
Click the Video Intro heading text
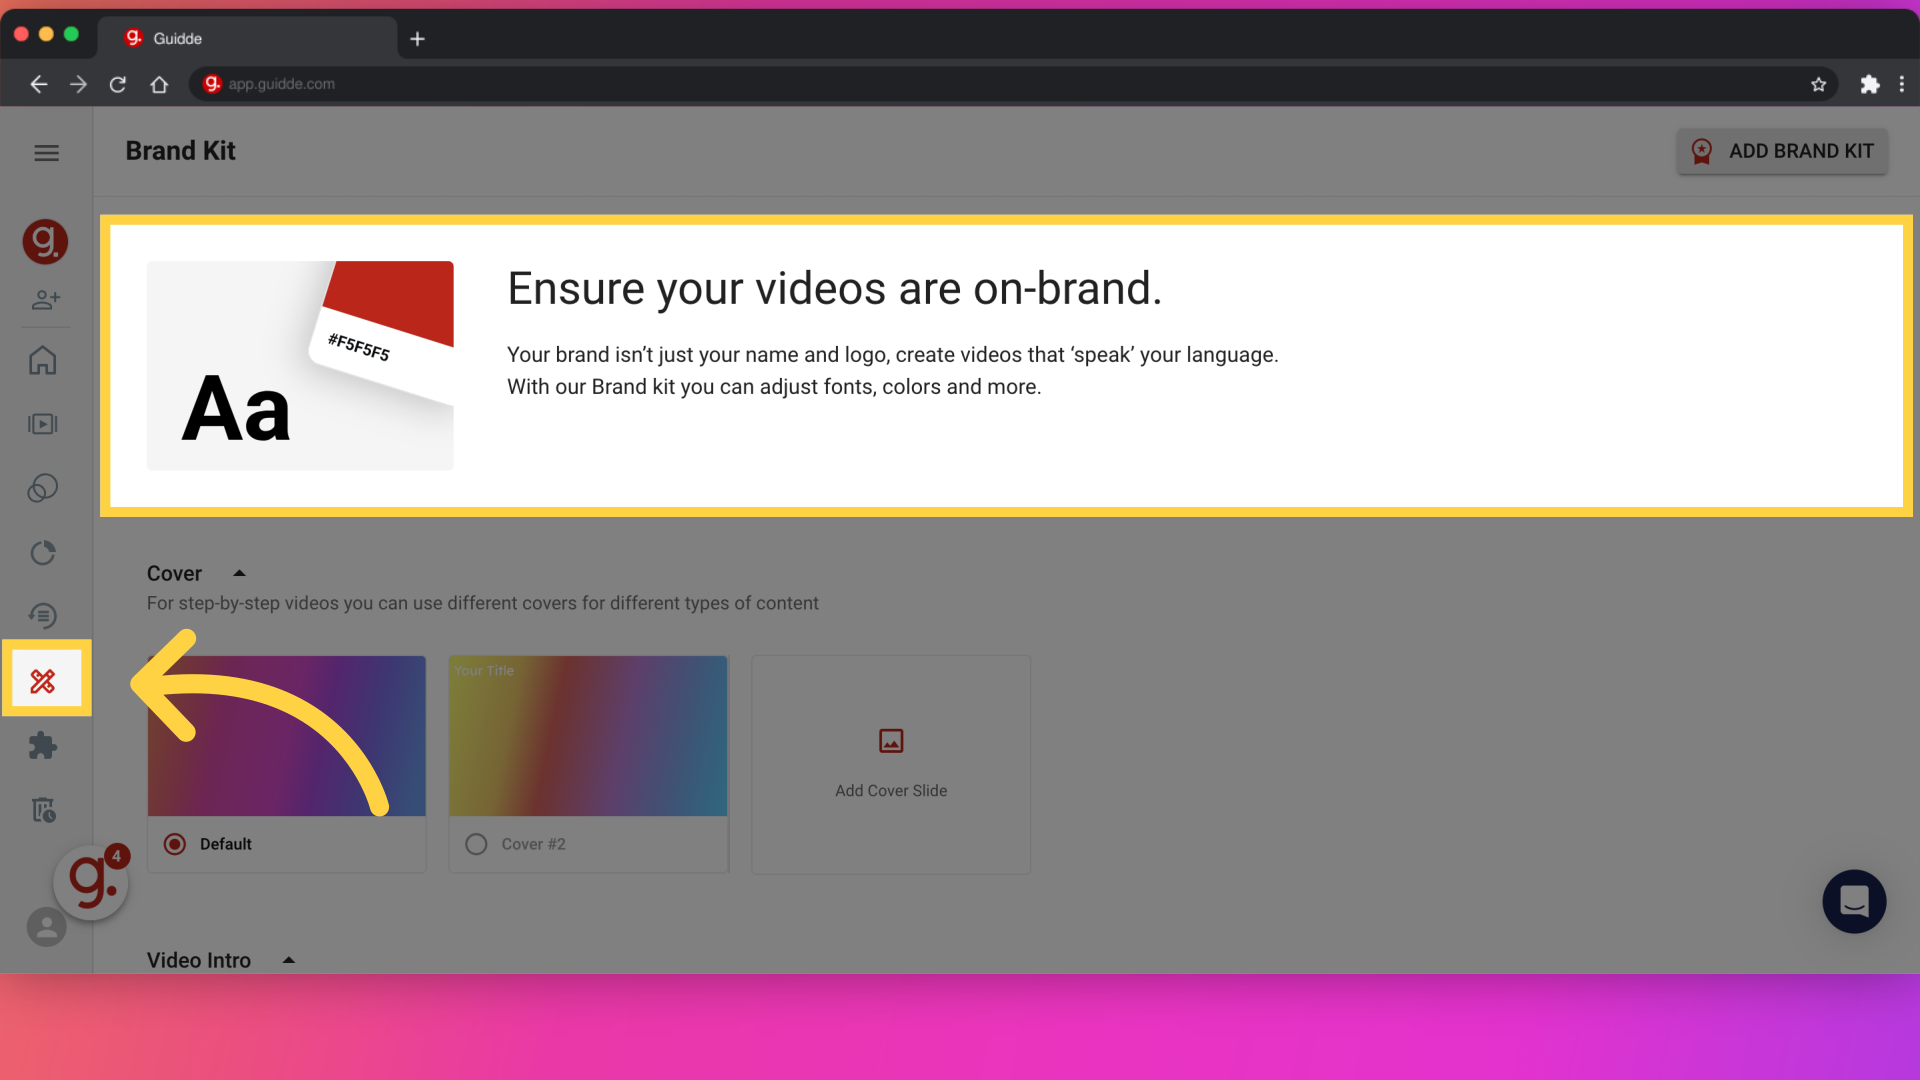(199, 960)
